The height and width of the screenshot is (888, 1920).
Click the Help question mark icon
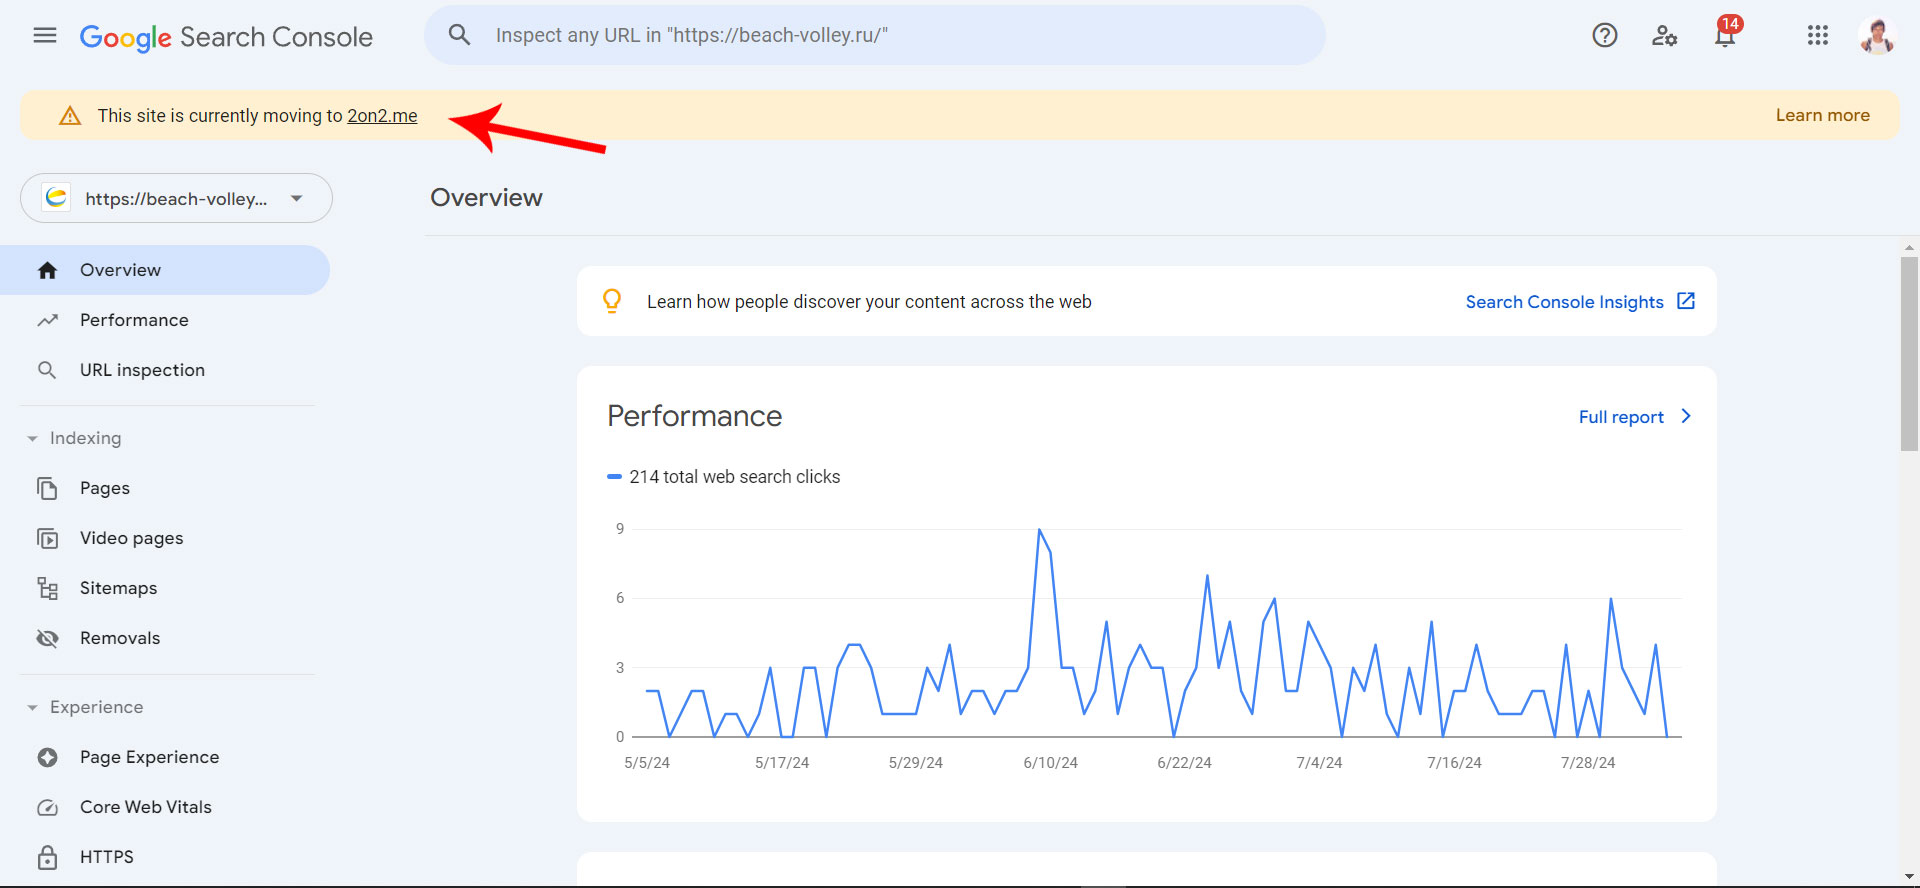pyautogui.click(x=1604, y=36)
